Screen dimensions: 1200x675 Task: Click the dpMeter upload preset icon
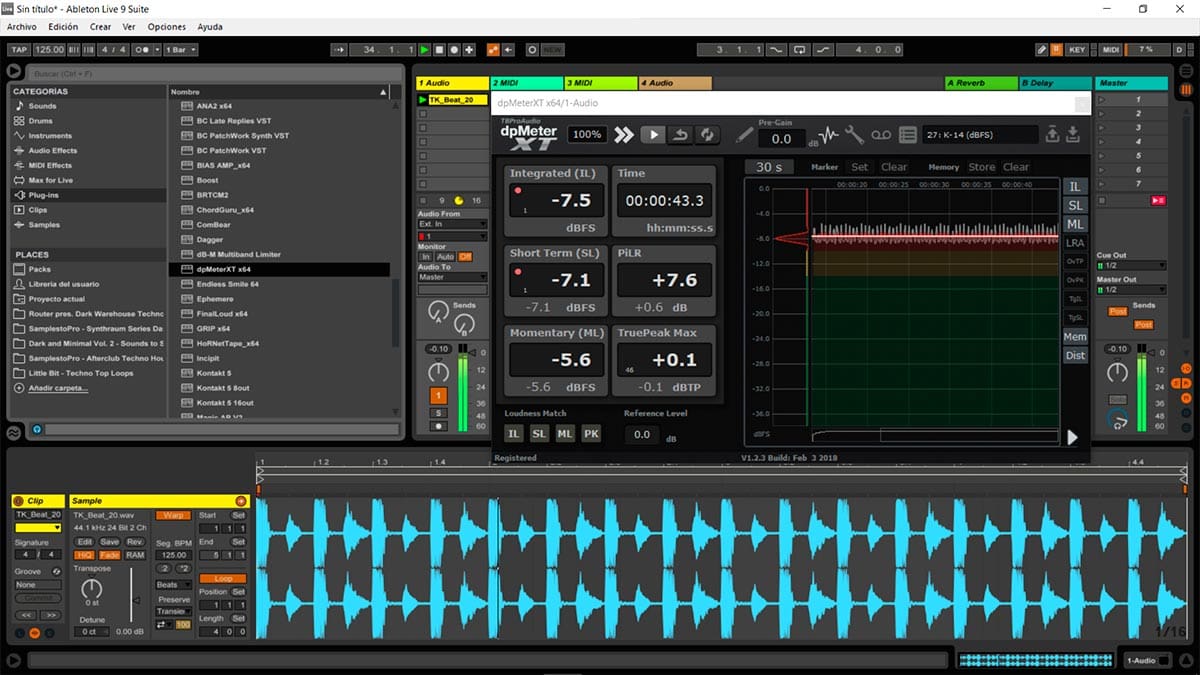click(x=1052, y=135)
